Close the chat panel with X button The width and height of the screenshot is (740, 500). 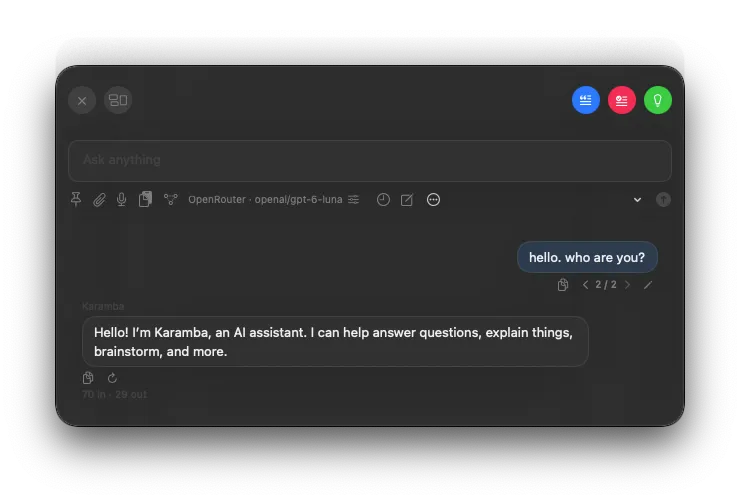click(82, 101)
